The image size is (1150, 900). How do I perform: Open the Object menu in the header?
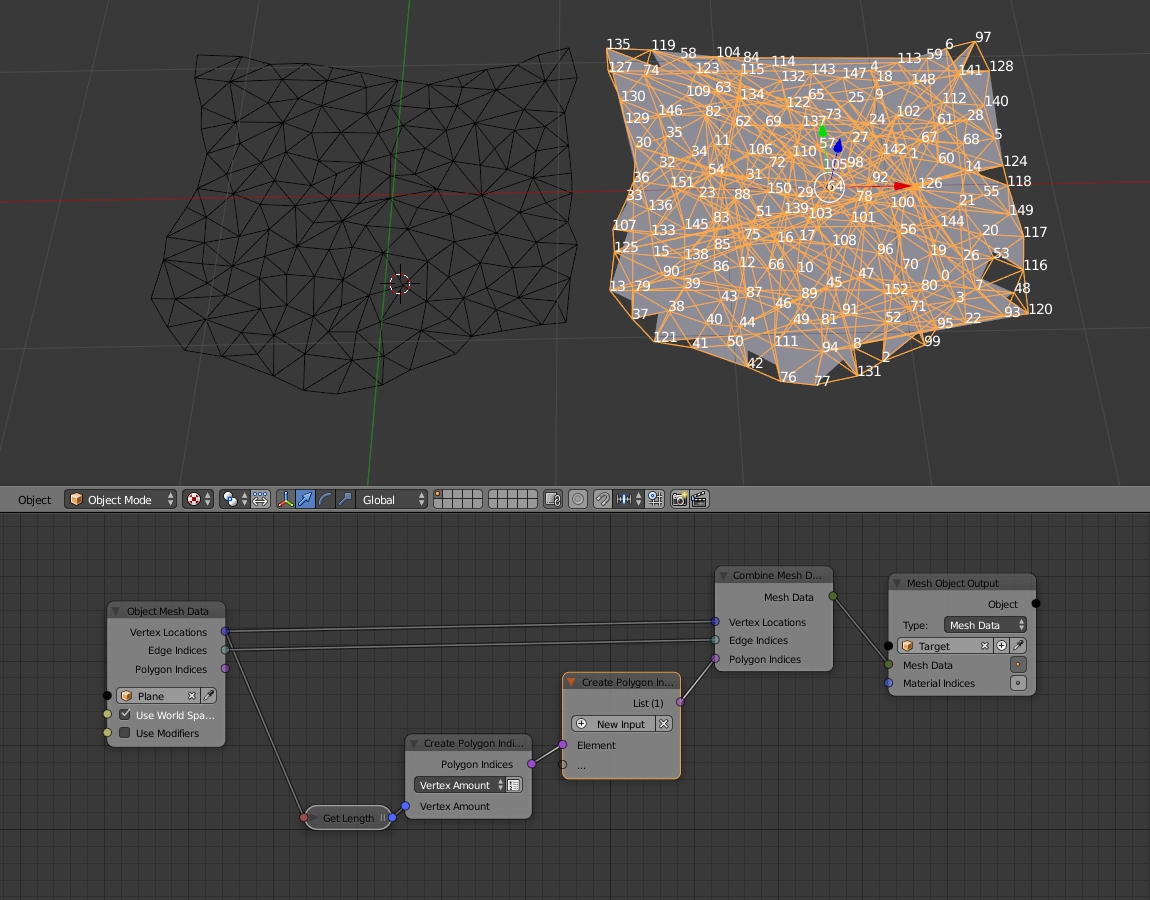click(x=35, y=500)
